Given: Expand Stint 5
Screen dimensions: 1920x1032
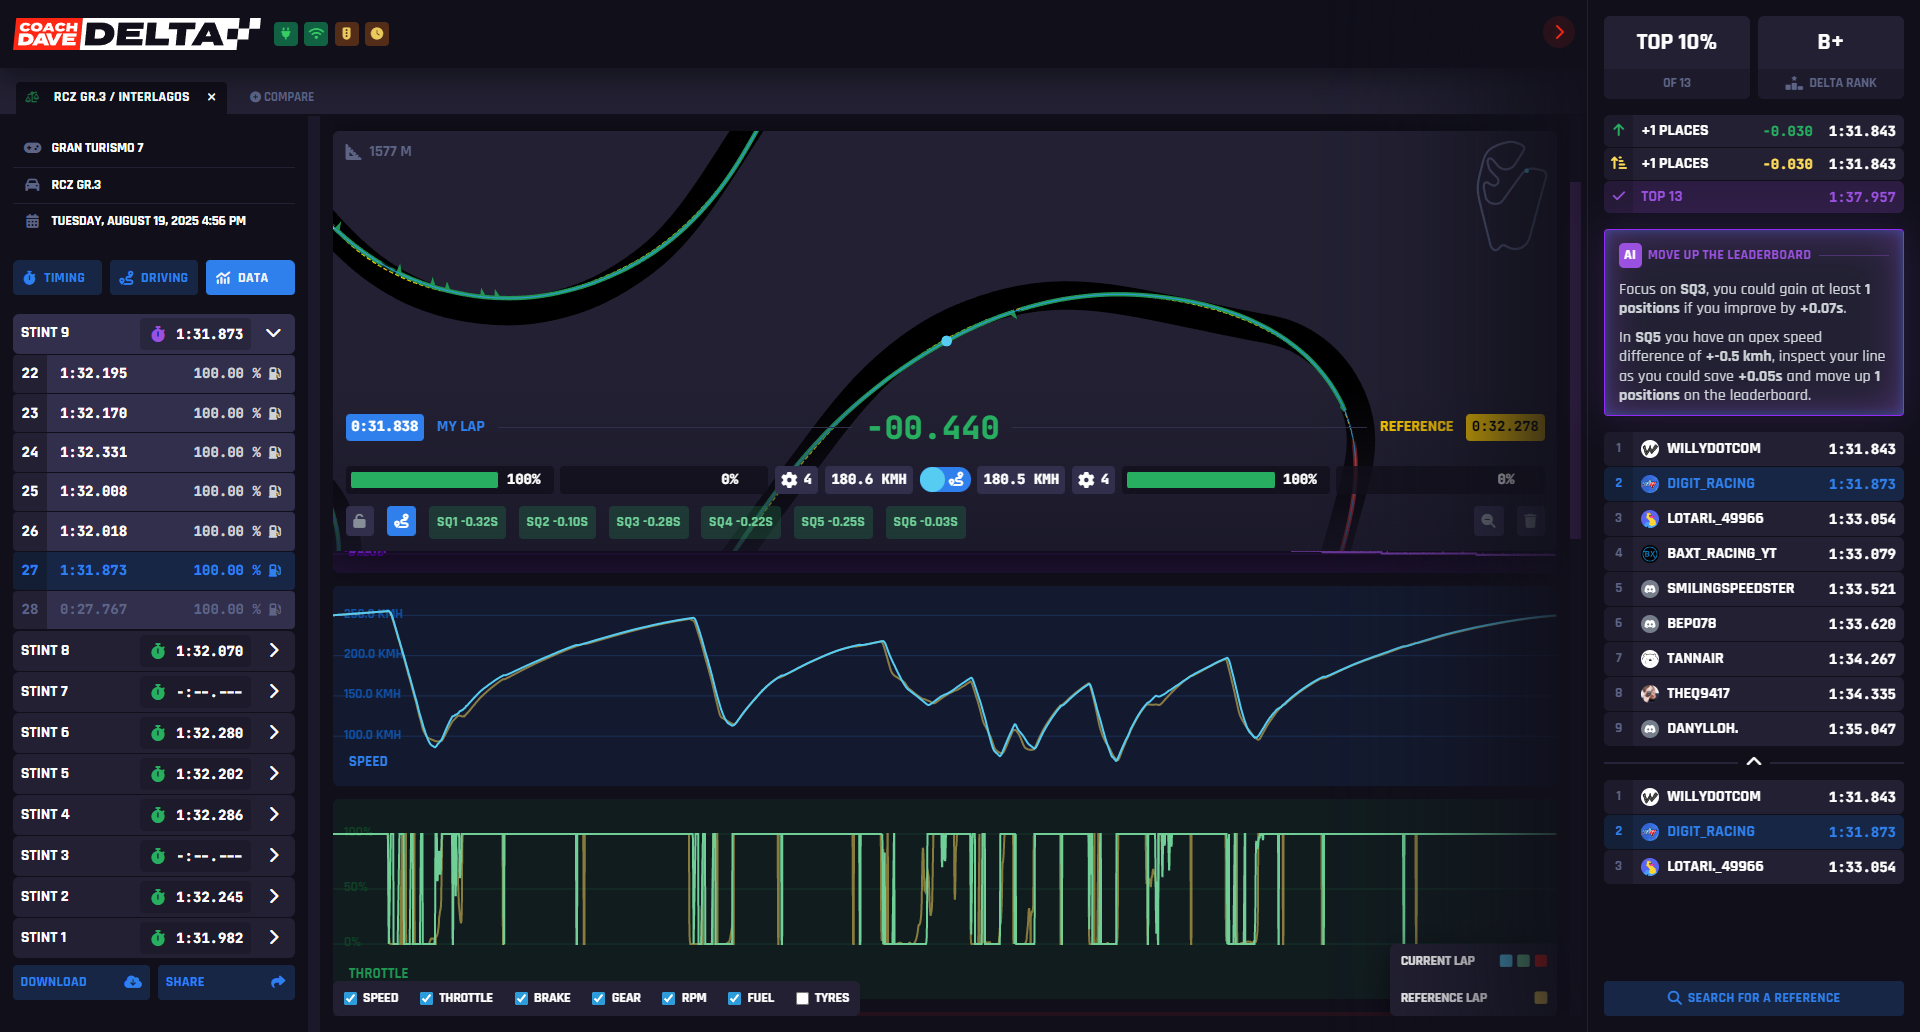Looking at the screenshot, I should pyautogui.click(x=274, y=774).
